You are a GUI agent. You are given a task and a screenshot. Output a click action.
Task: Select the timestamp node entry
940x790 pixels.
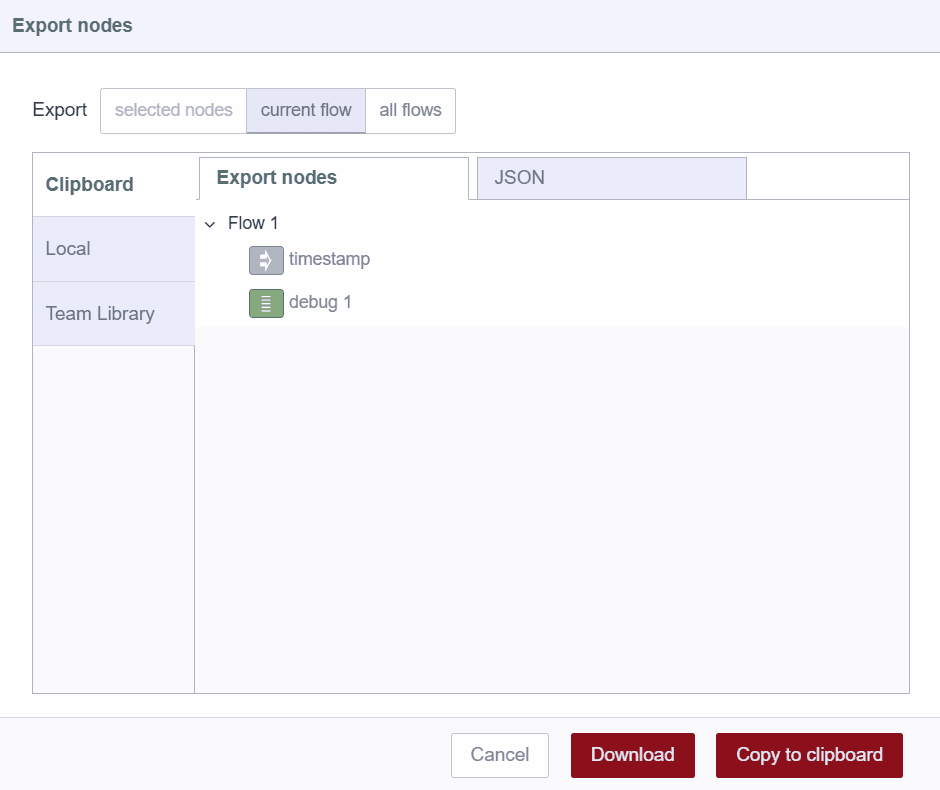[329, 260]
